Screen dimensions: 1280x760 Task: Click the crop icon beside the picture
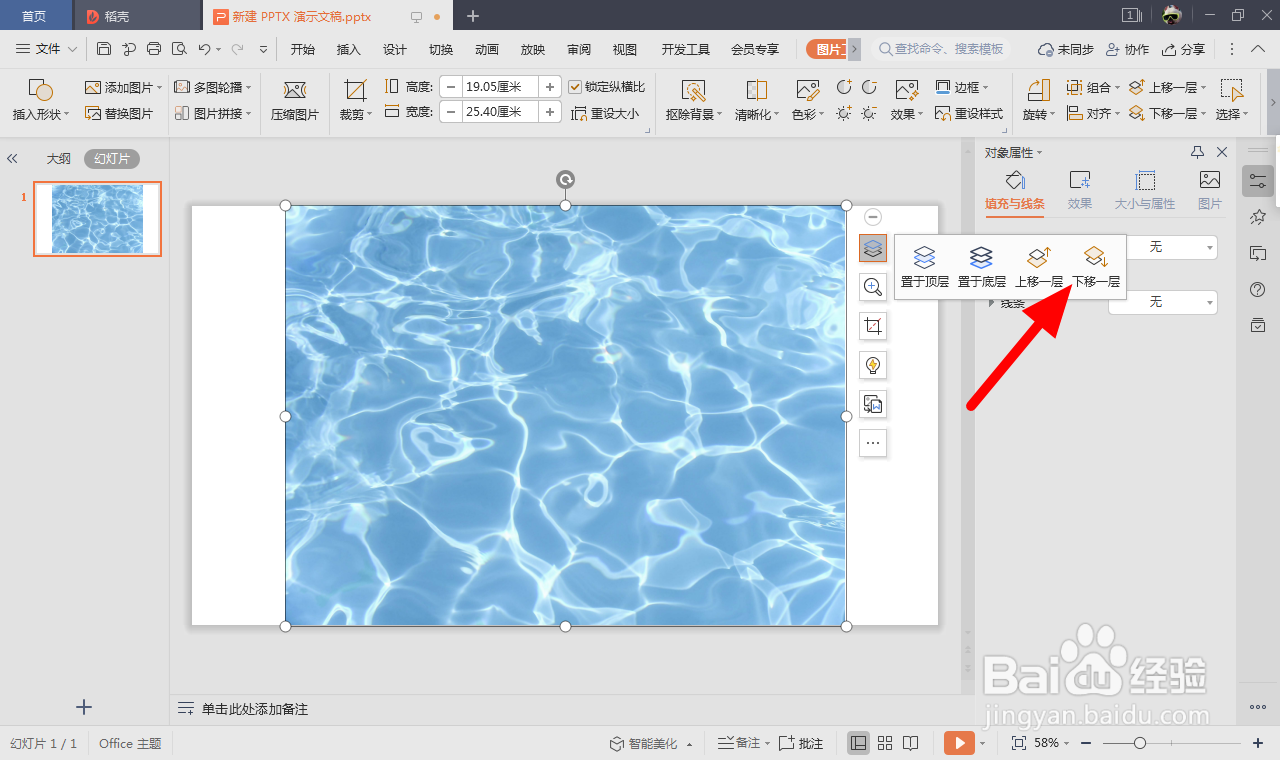(x=873, y=326)
